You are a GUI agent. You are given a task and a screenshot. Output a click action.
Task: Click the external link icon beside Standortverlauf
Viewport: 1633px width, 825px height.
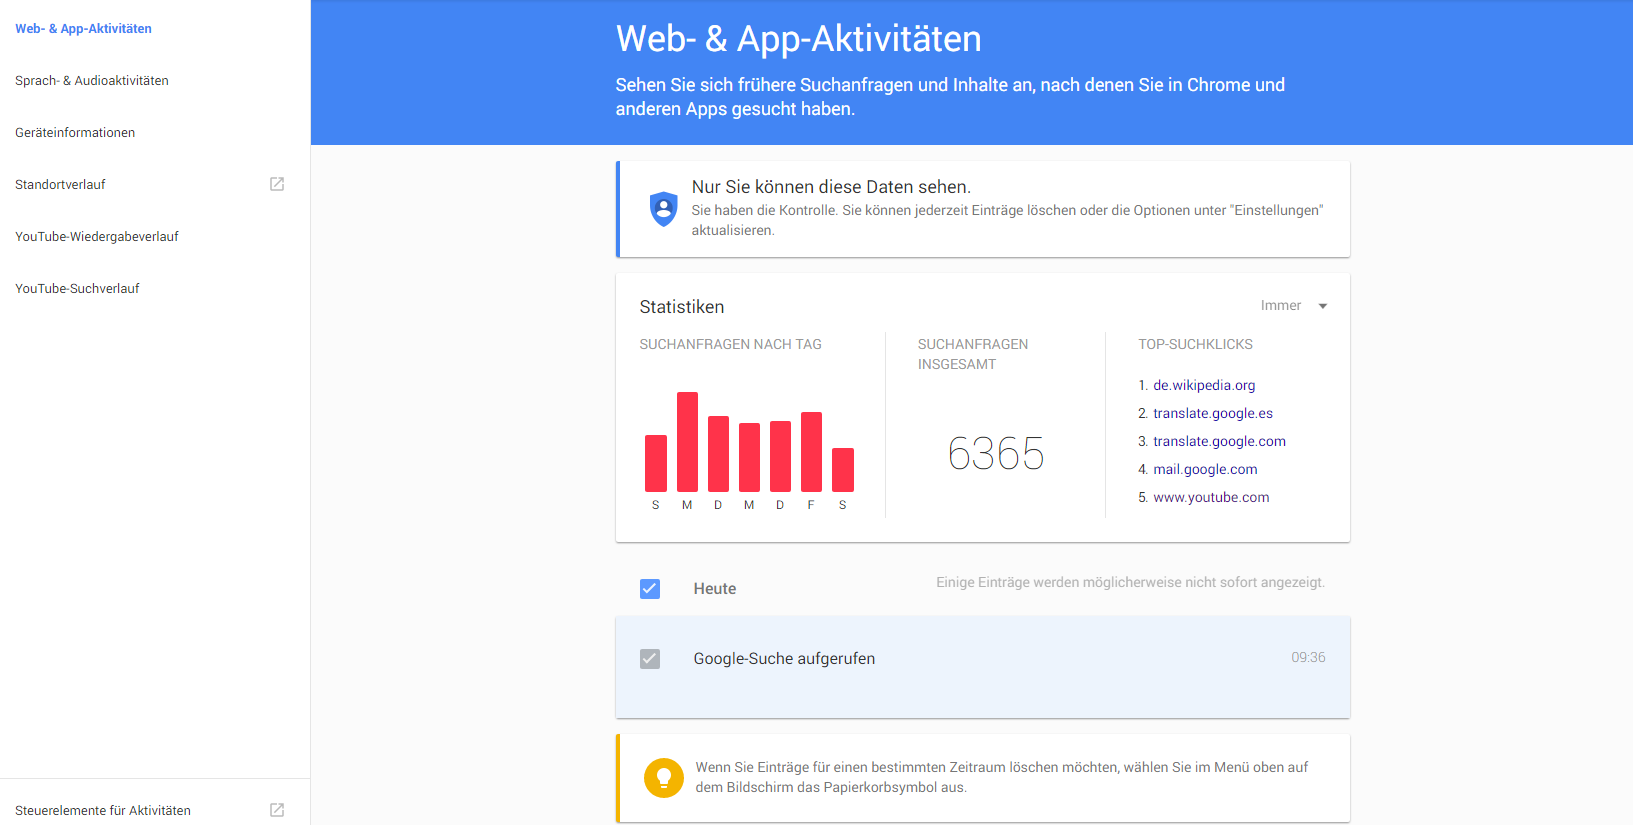tap(277, 184)
